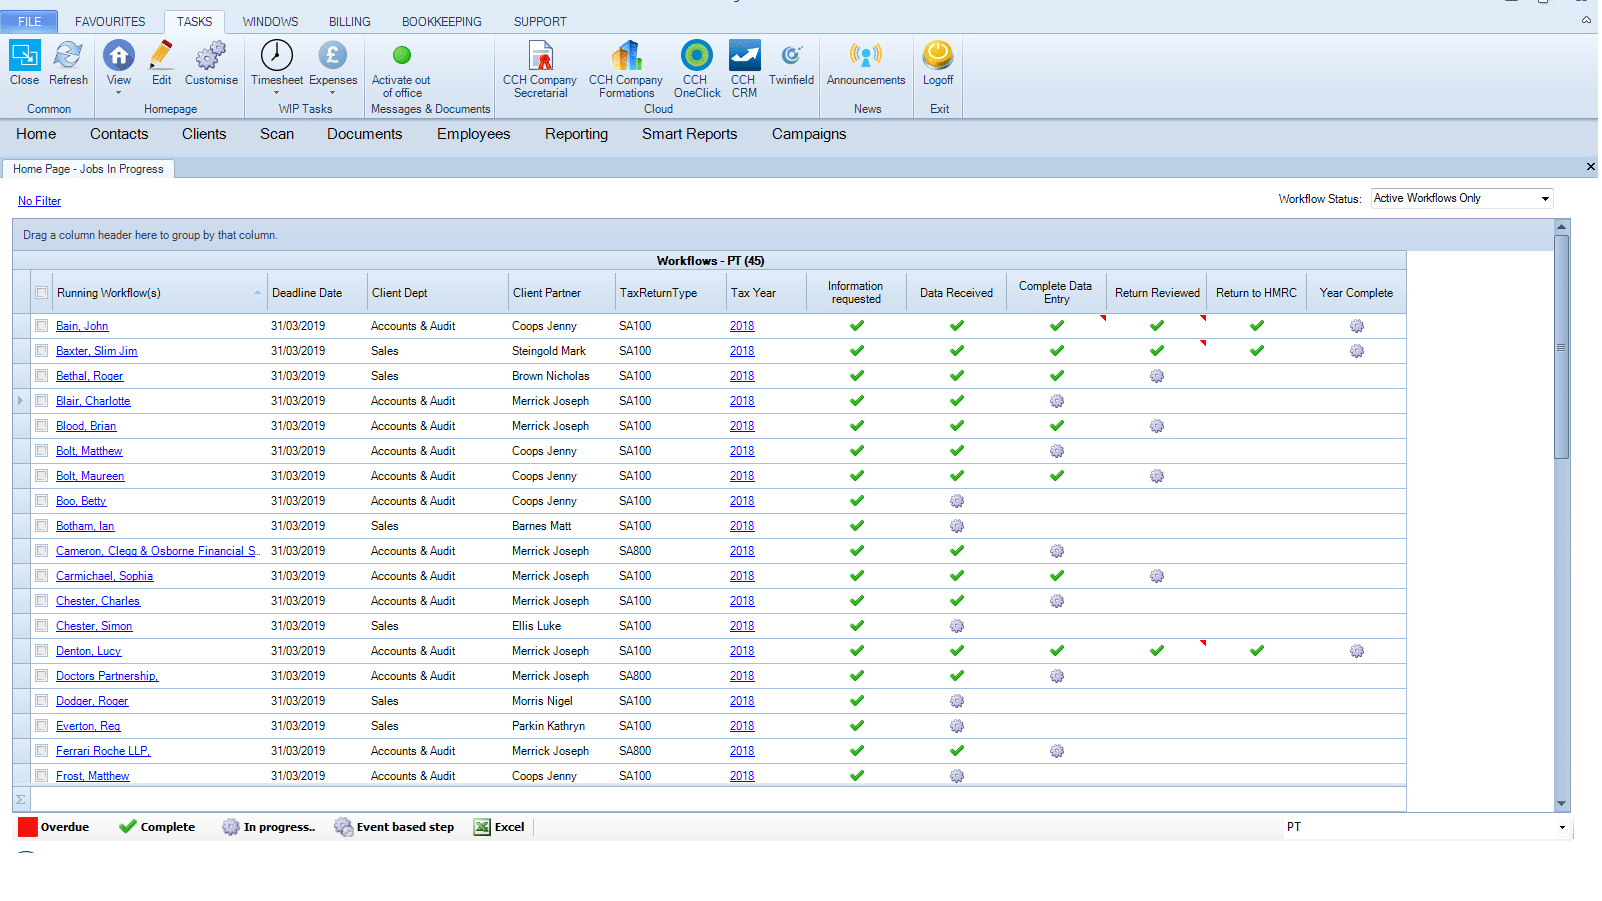Click Return Reviewed gear for Bethal, Roger
The width and height of the screenshot is (1602, 901).
click(x=1156, y=376)
